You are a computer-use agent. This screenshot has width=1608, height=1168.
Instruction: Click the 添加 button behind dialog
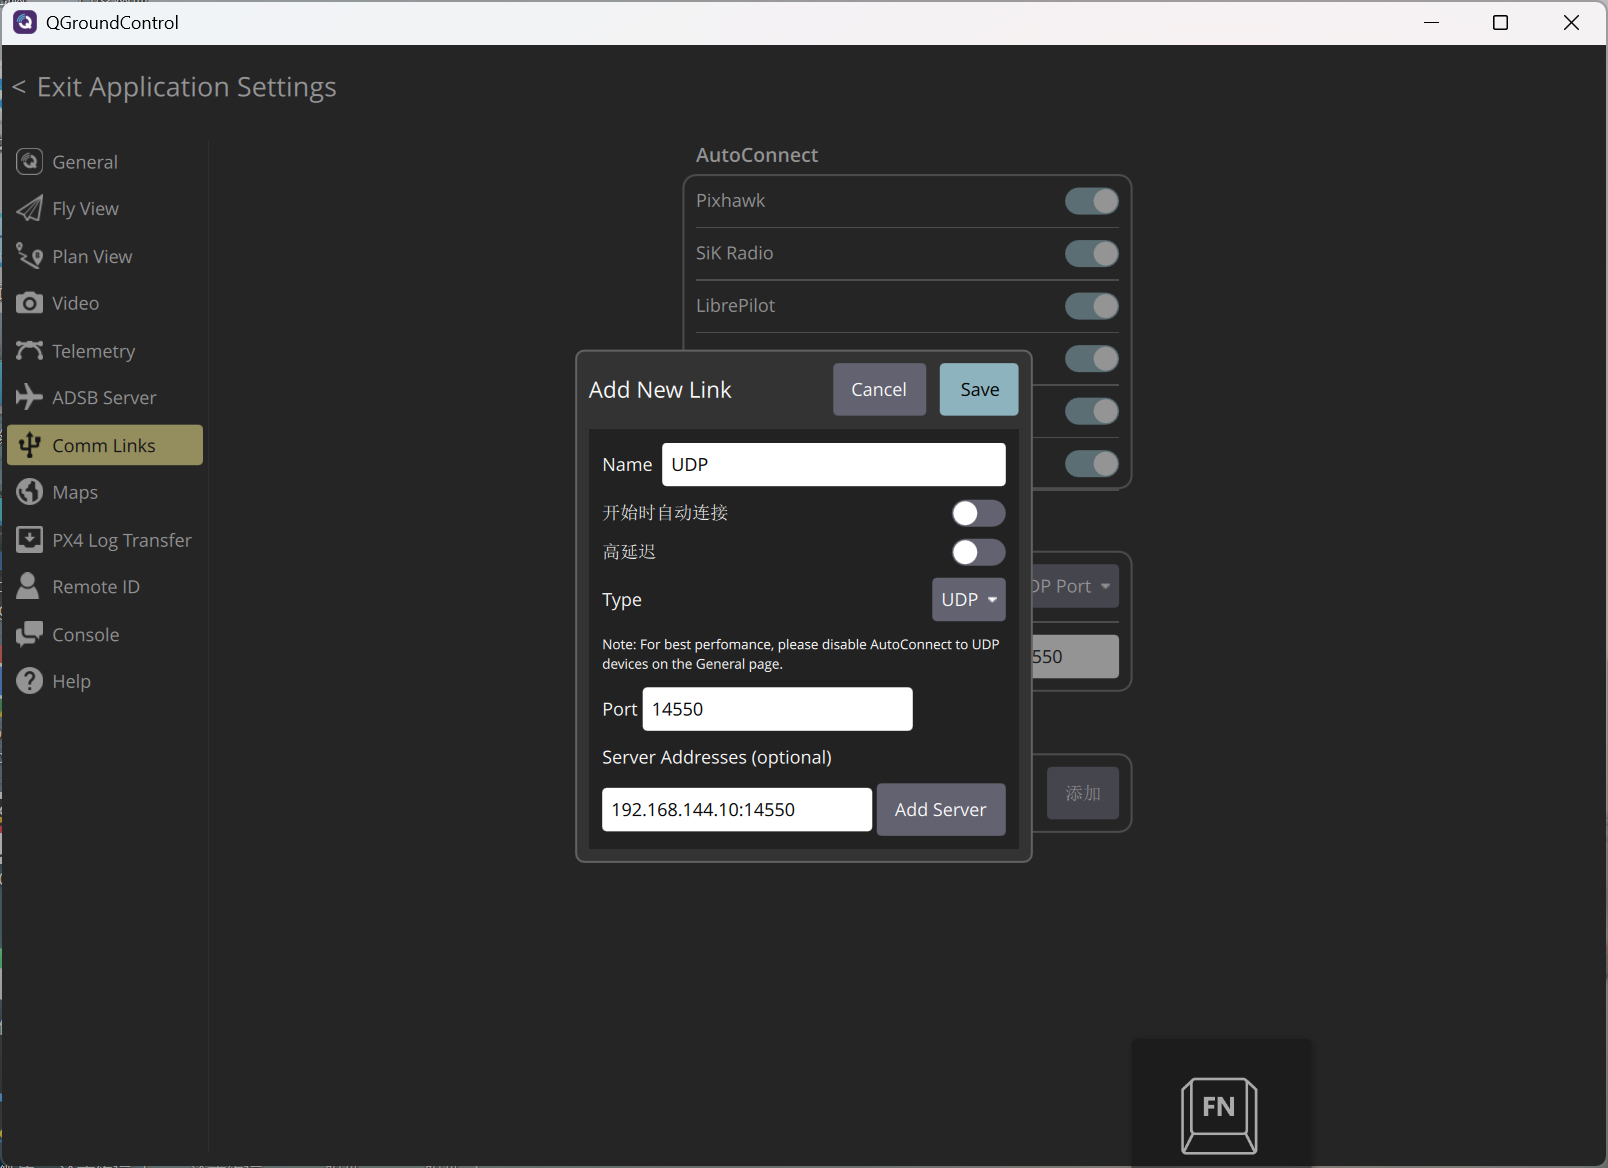[1083, 793]
